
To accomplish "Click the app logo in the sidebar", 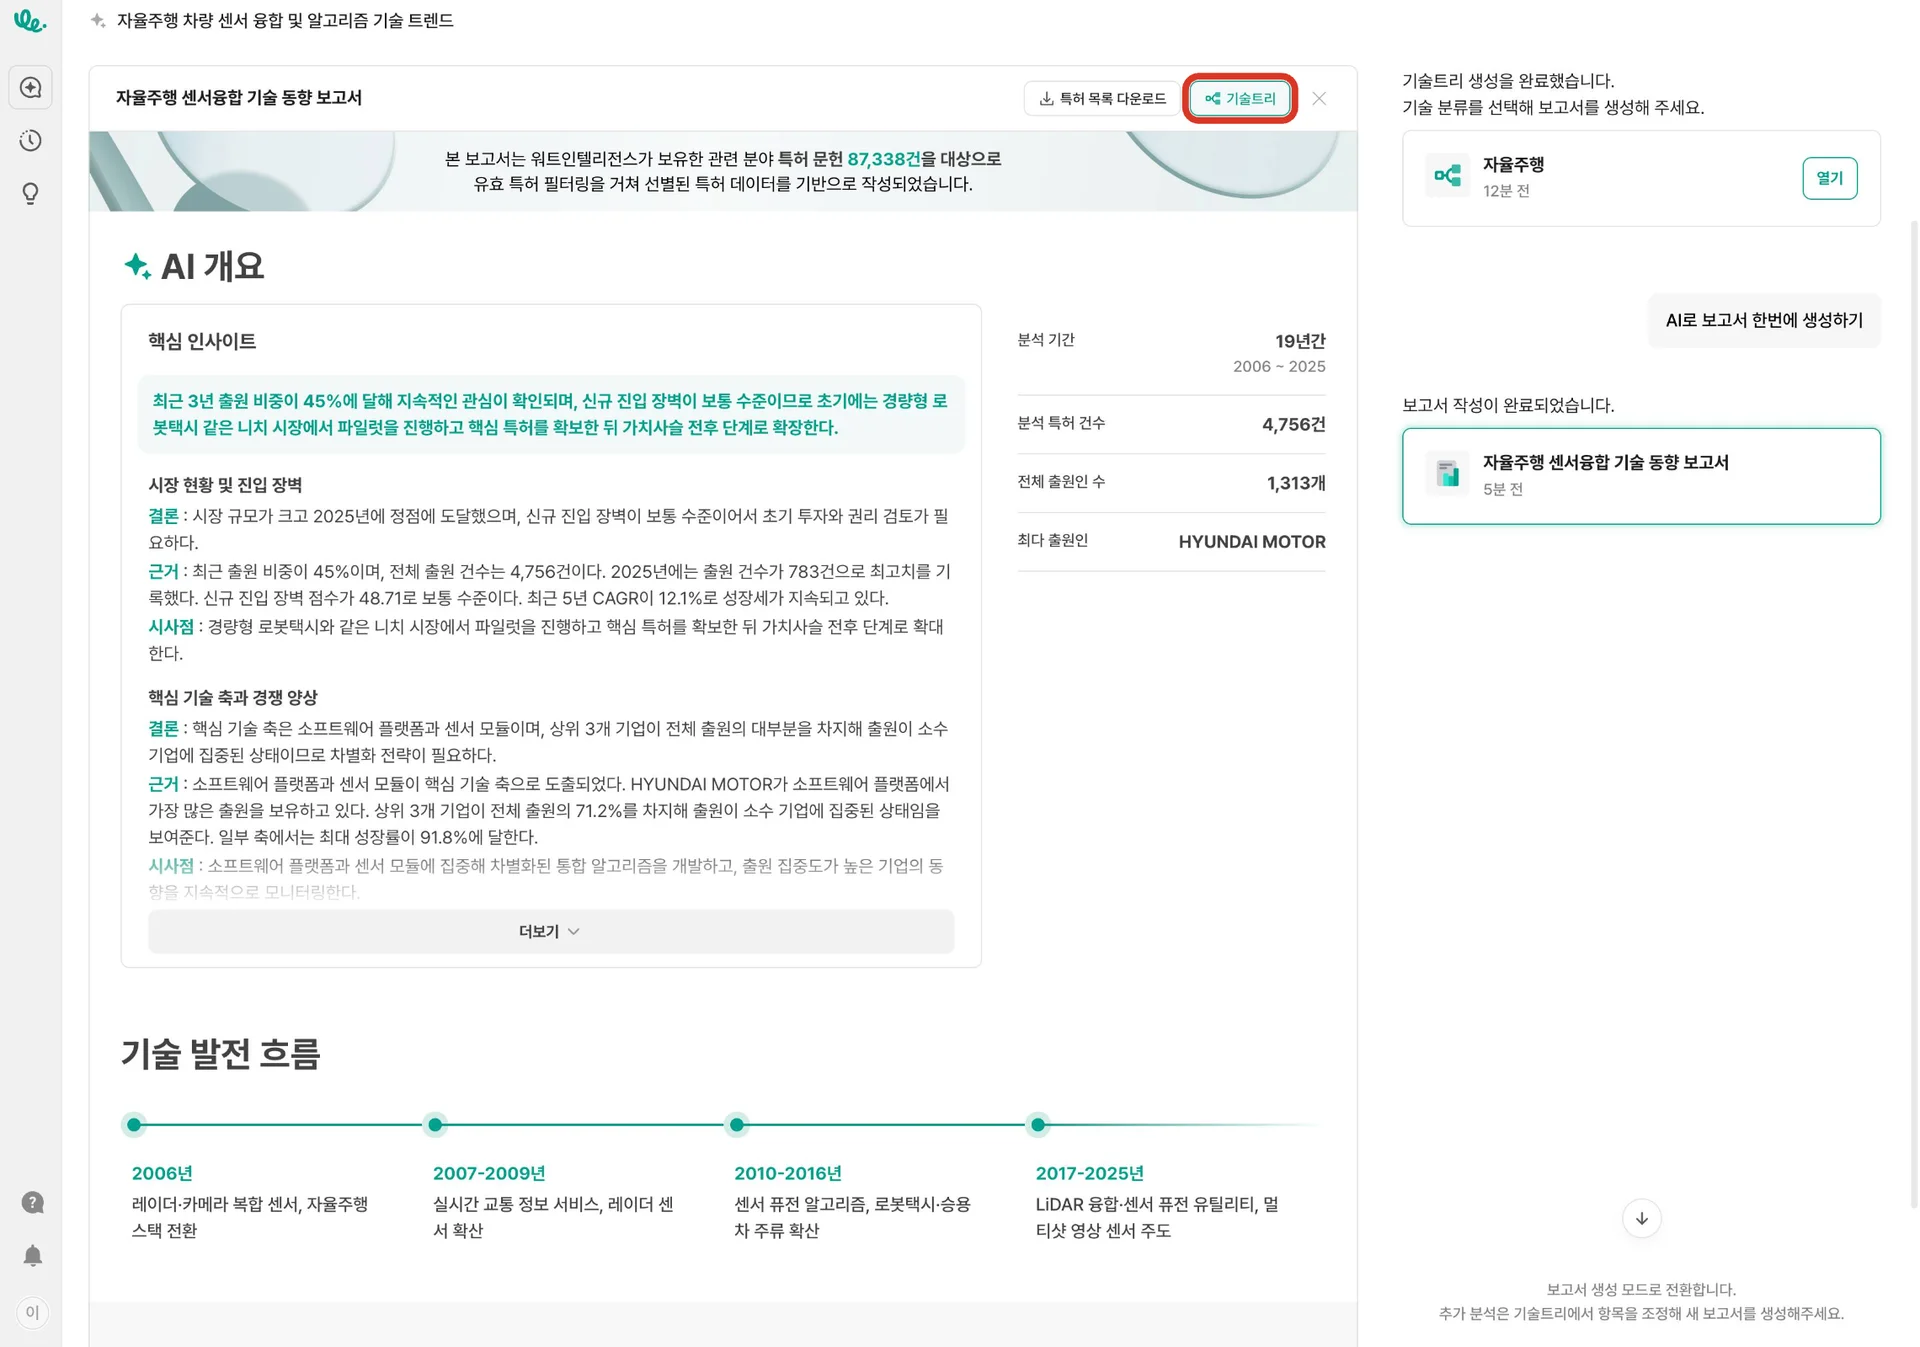I will [x=30, y=21].
